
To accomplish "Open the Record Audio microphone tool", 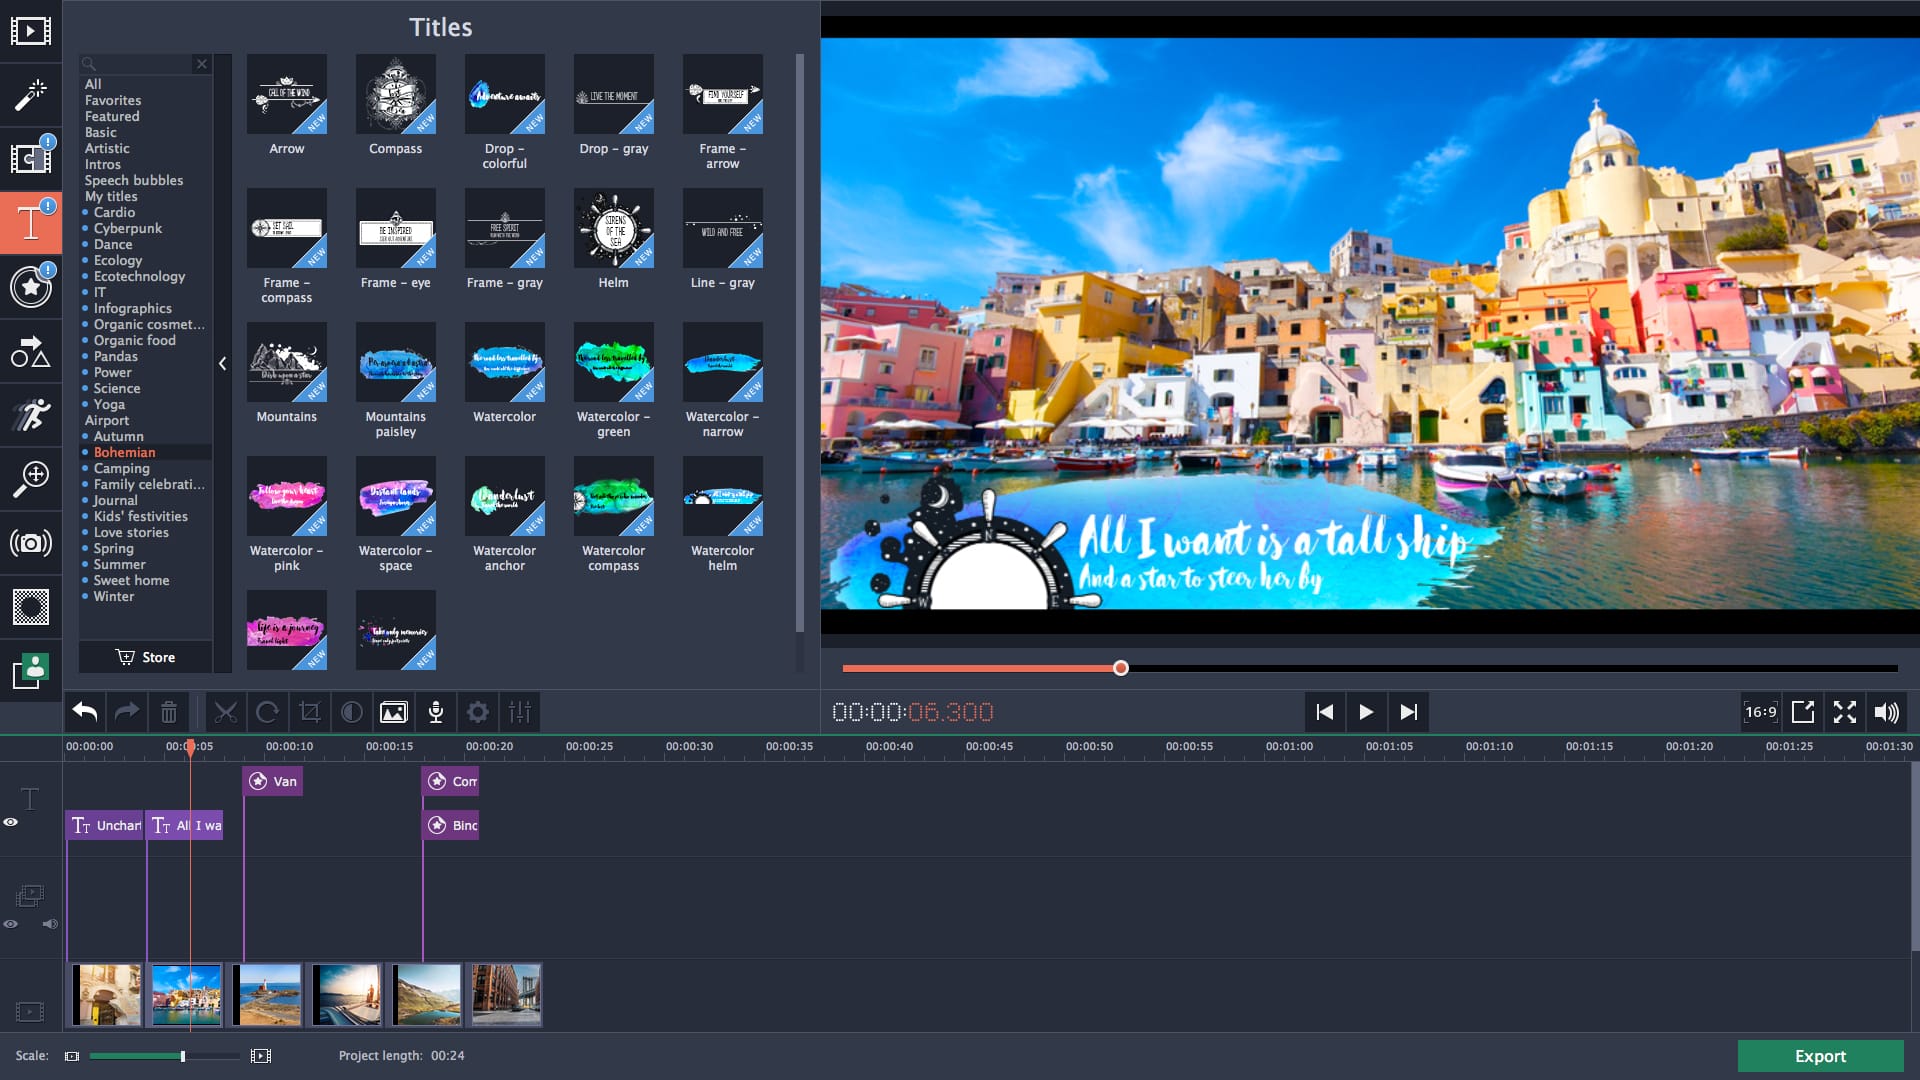I will [436, 712].
